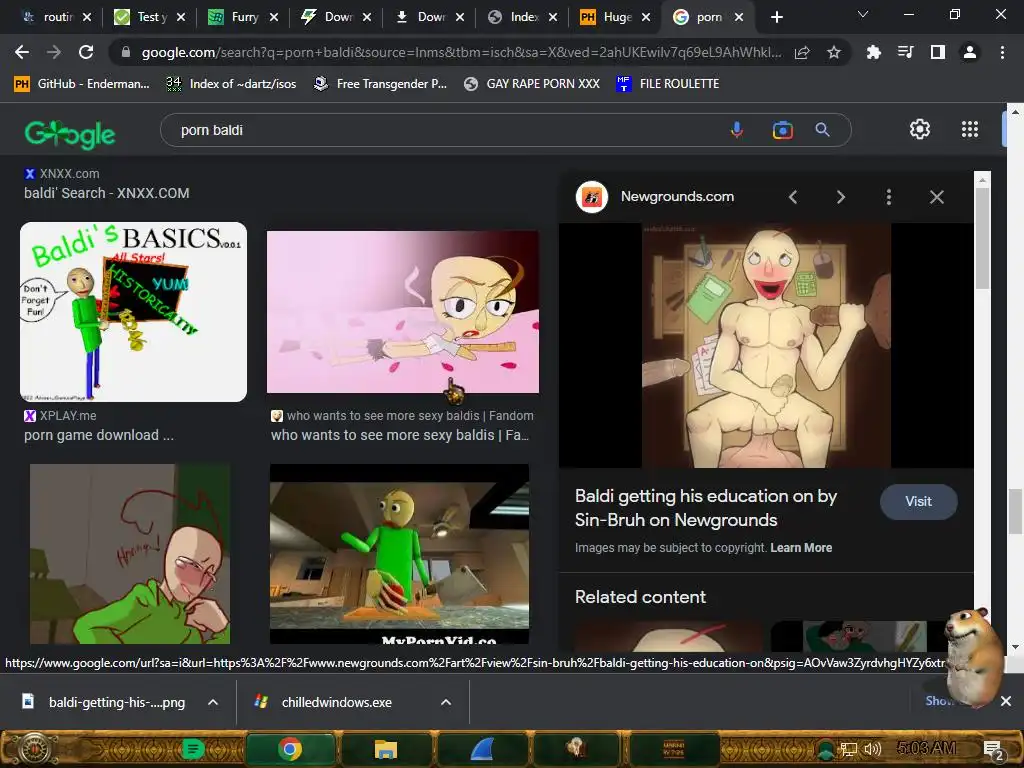
Task: Bookmark this page with the star icon
Action: [x=833, y=52]
